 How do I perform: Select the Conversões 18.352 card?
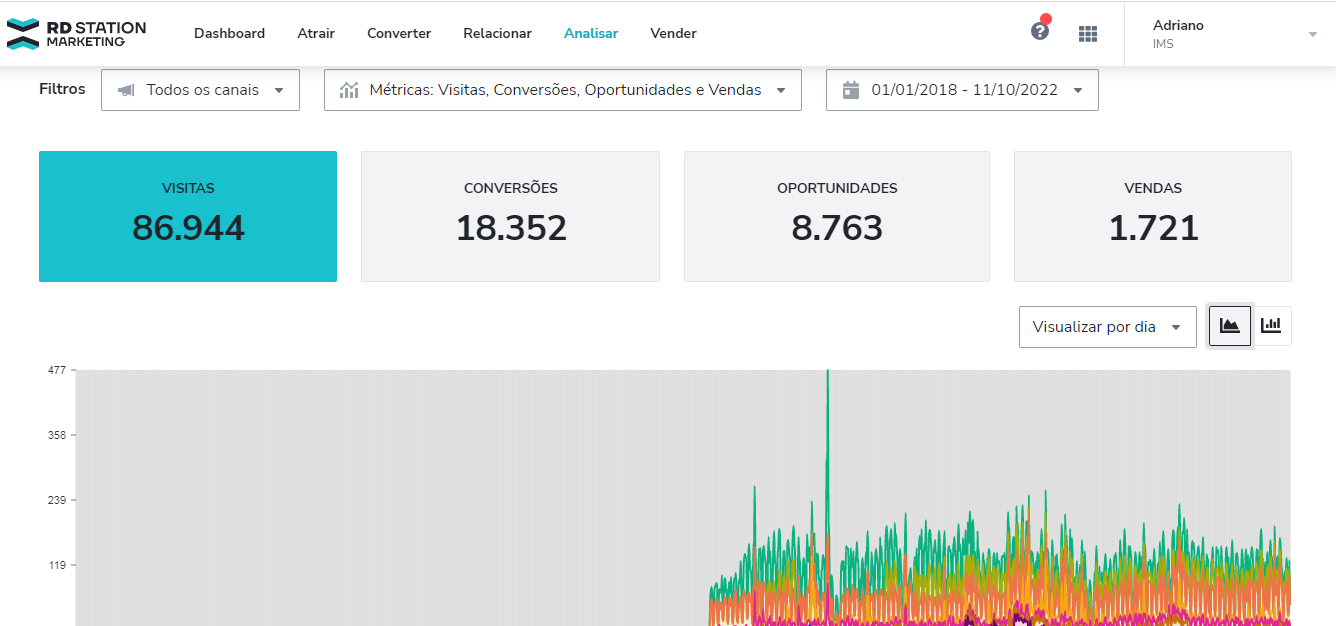pos(510,216)
